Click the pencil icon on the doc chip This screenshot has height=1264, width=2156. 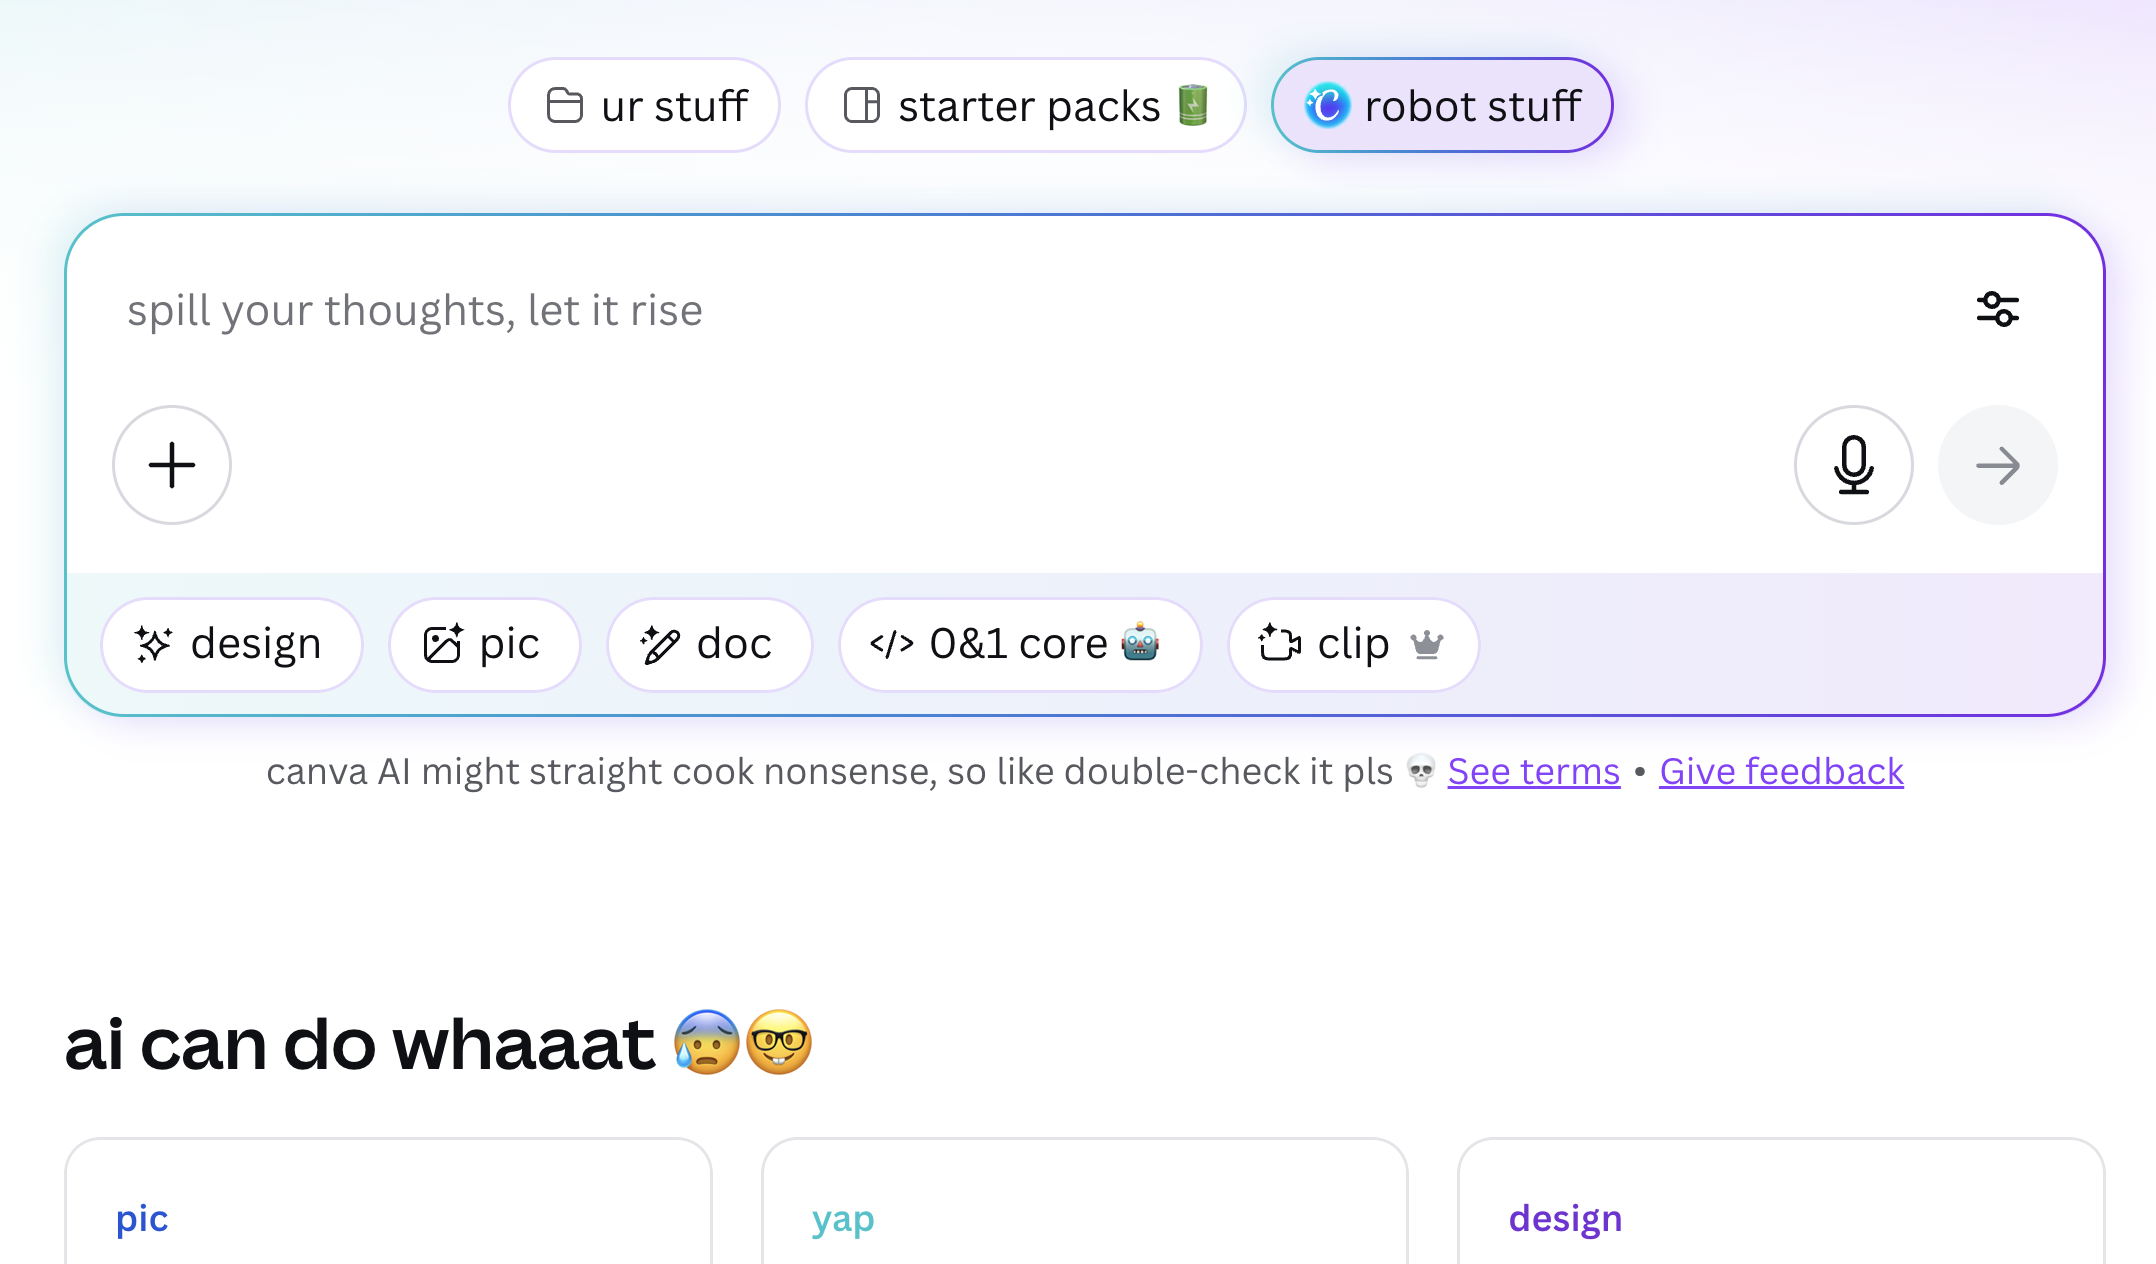coord(660,644)
